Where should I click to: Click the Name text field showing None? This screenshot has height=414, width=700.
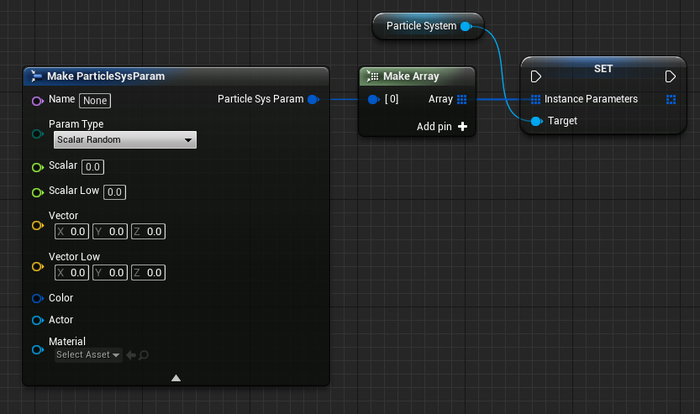pos(95,100)
